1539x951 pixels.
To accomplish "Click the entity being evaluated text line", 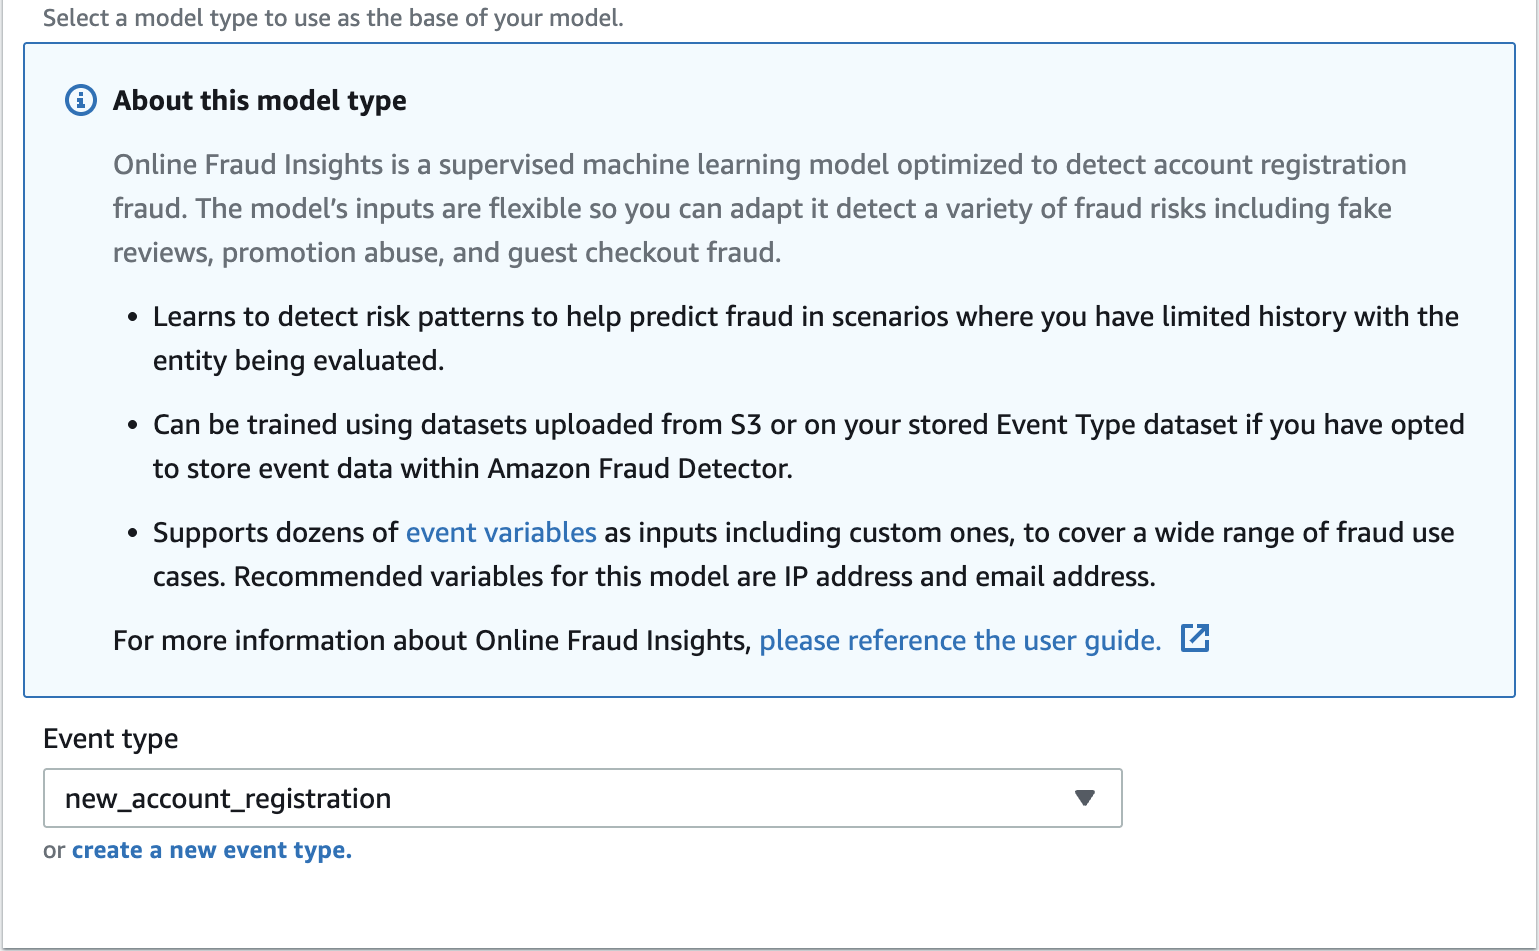I will [298, 361].
